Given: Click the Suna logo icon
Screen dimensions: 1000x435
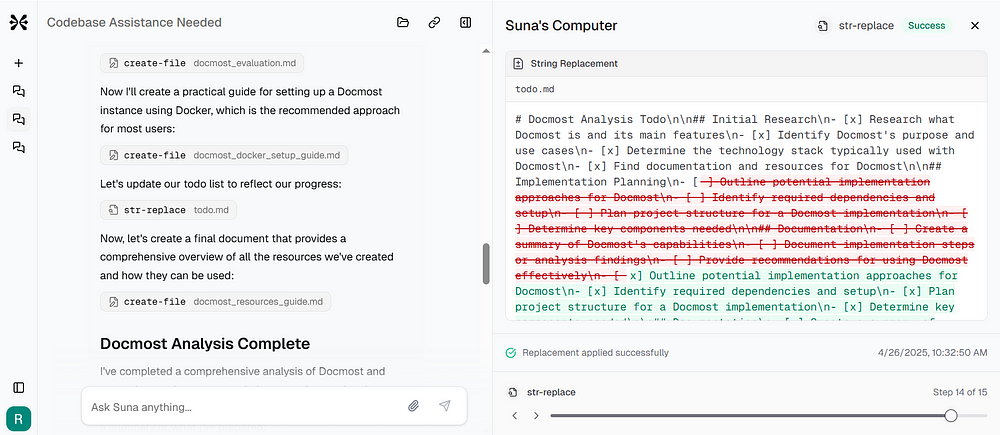Looking at the screenshot, I should pos(18,22).
